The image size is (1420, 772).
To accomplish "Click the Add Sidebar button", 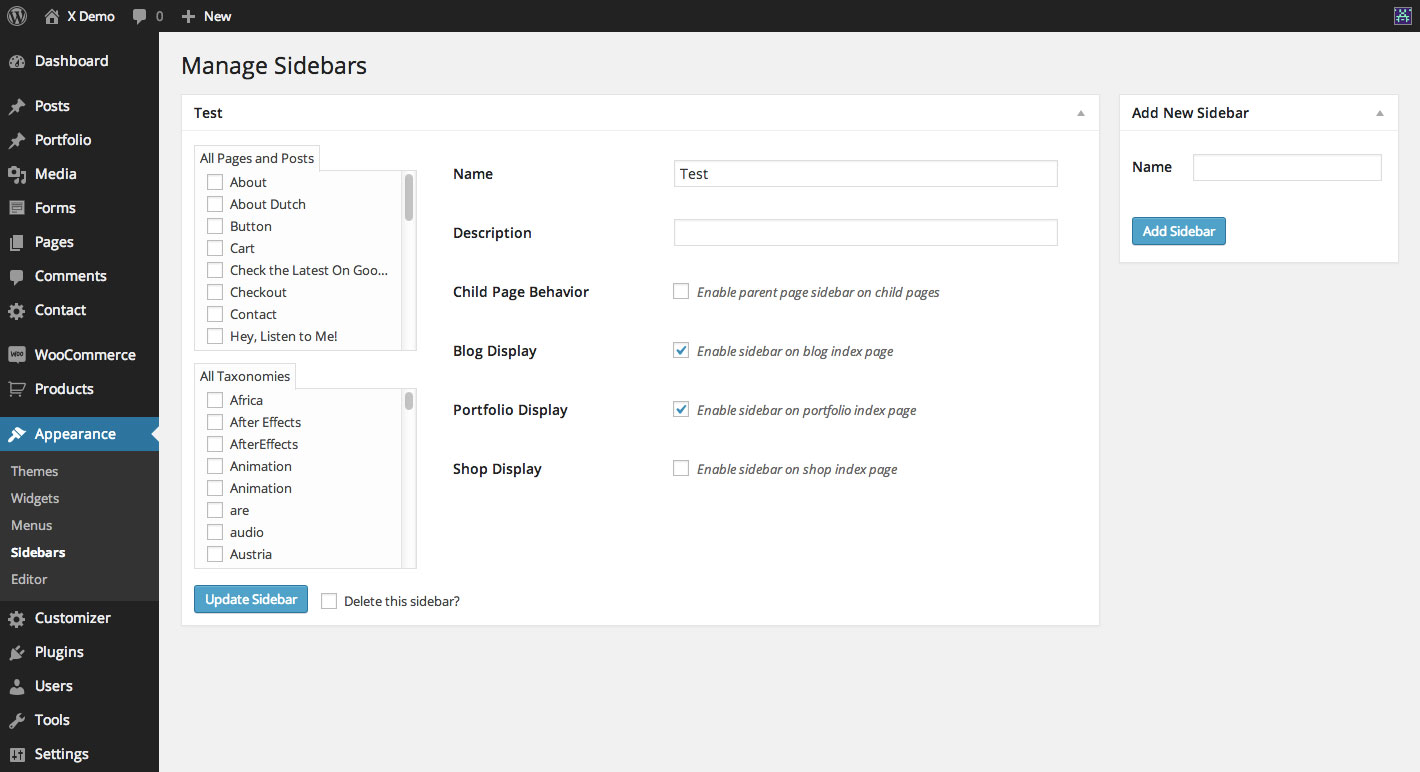I will tap(1178, 231).
